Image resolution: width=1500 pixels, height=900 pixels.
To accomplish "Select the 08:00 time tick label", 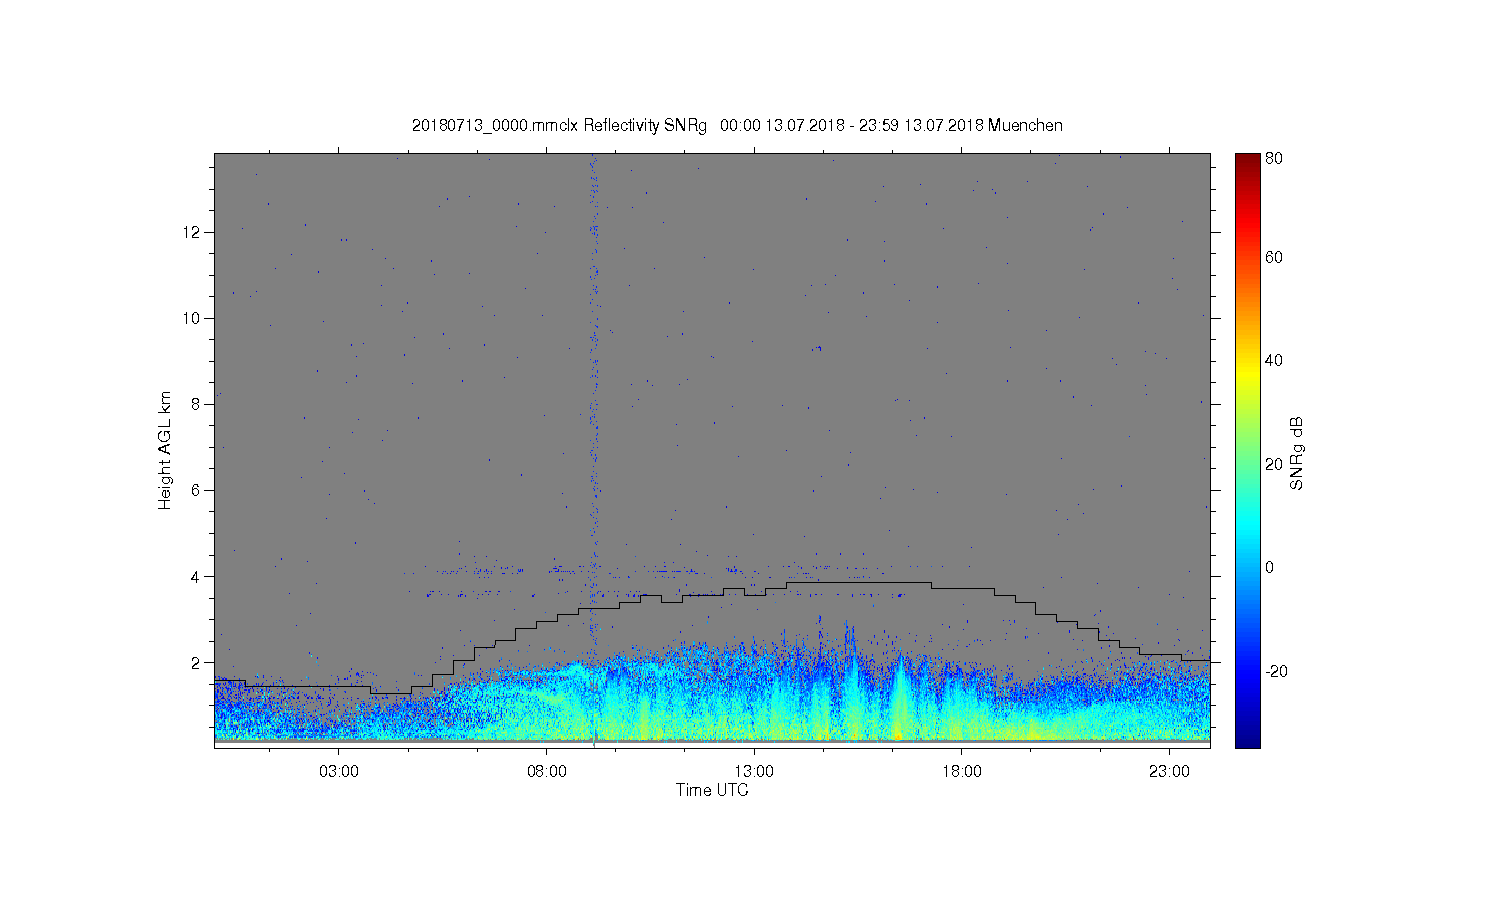I will click(547, 772).
